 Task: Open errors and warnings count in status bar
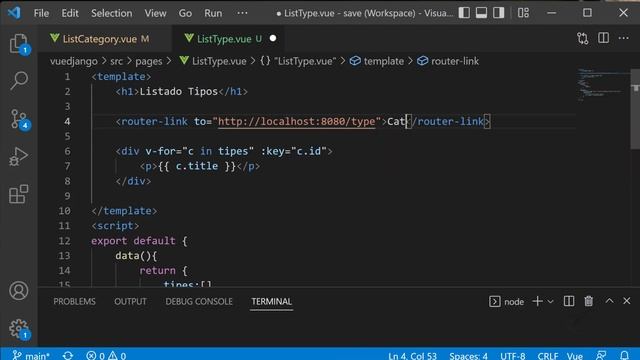pos(106,355)
